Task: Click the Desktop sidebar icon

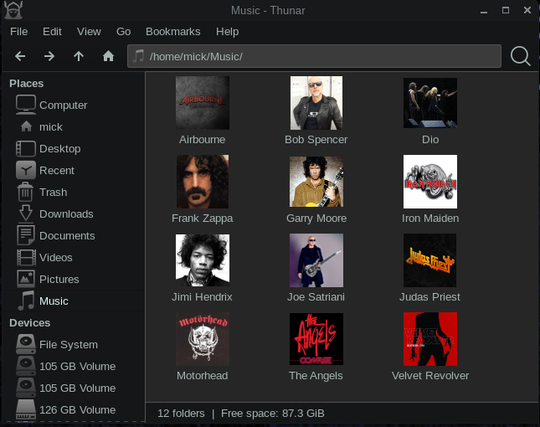Action: click(x=26, y=148)
